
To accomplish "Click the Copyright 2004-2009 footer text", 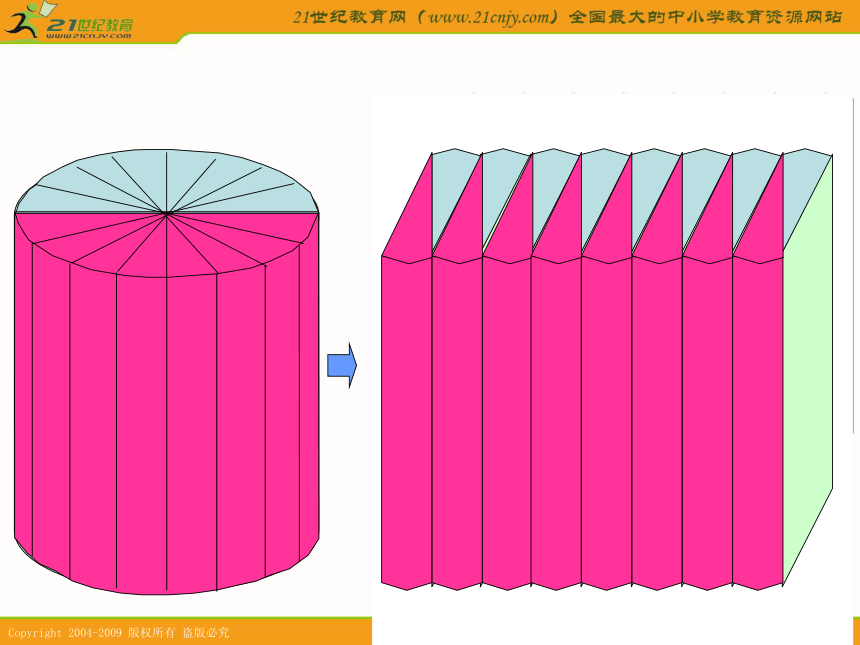I will click(118, 633).
